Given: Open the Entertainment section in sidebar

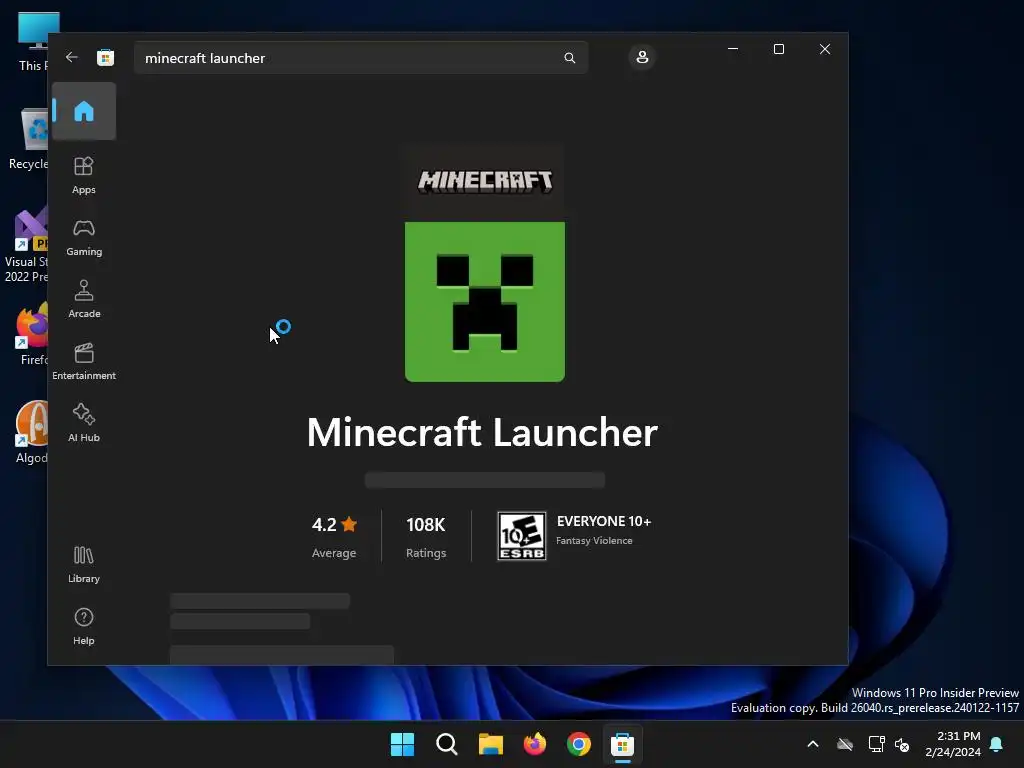Looking at the screenshot, I should pos(84,361).
